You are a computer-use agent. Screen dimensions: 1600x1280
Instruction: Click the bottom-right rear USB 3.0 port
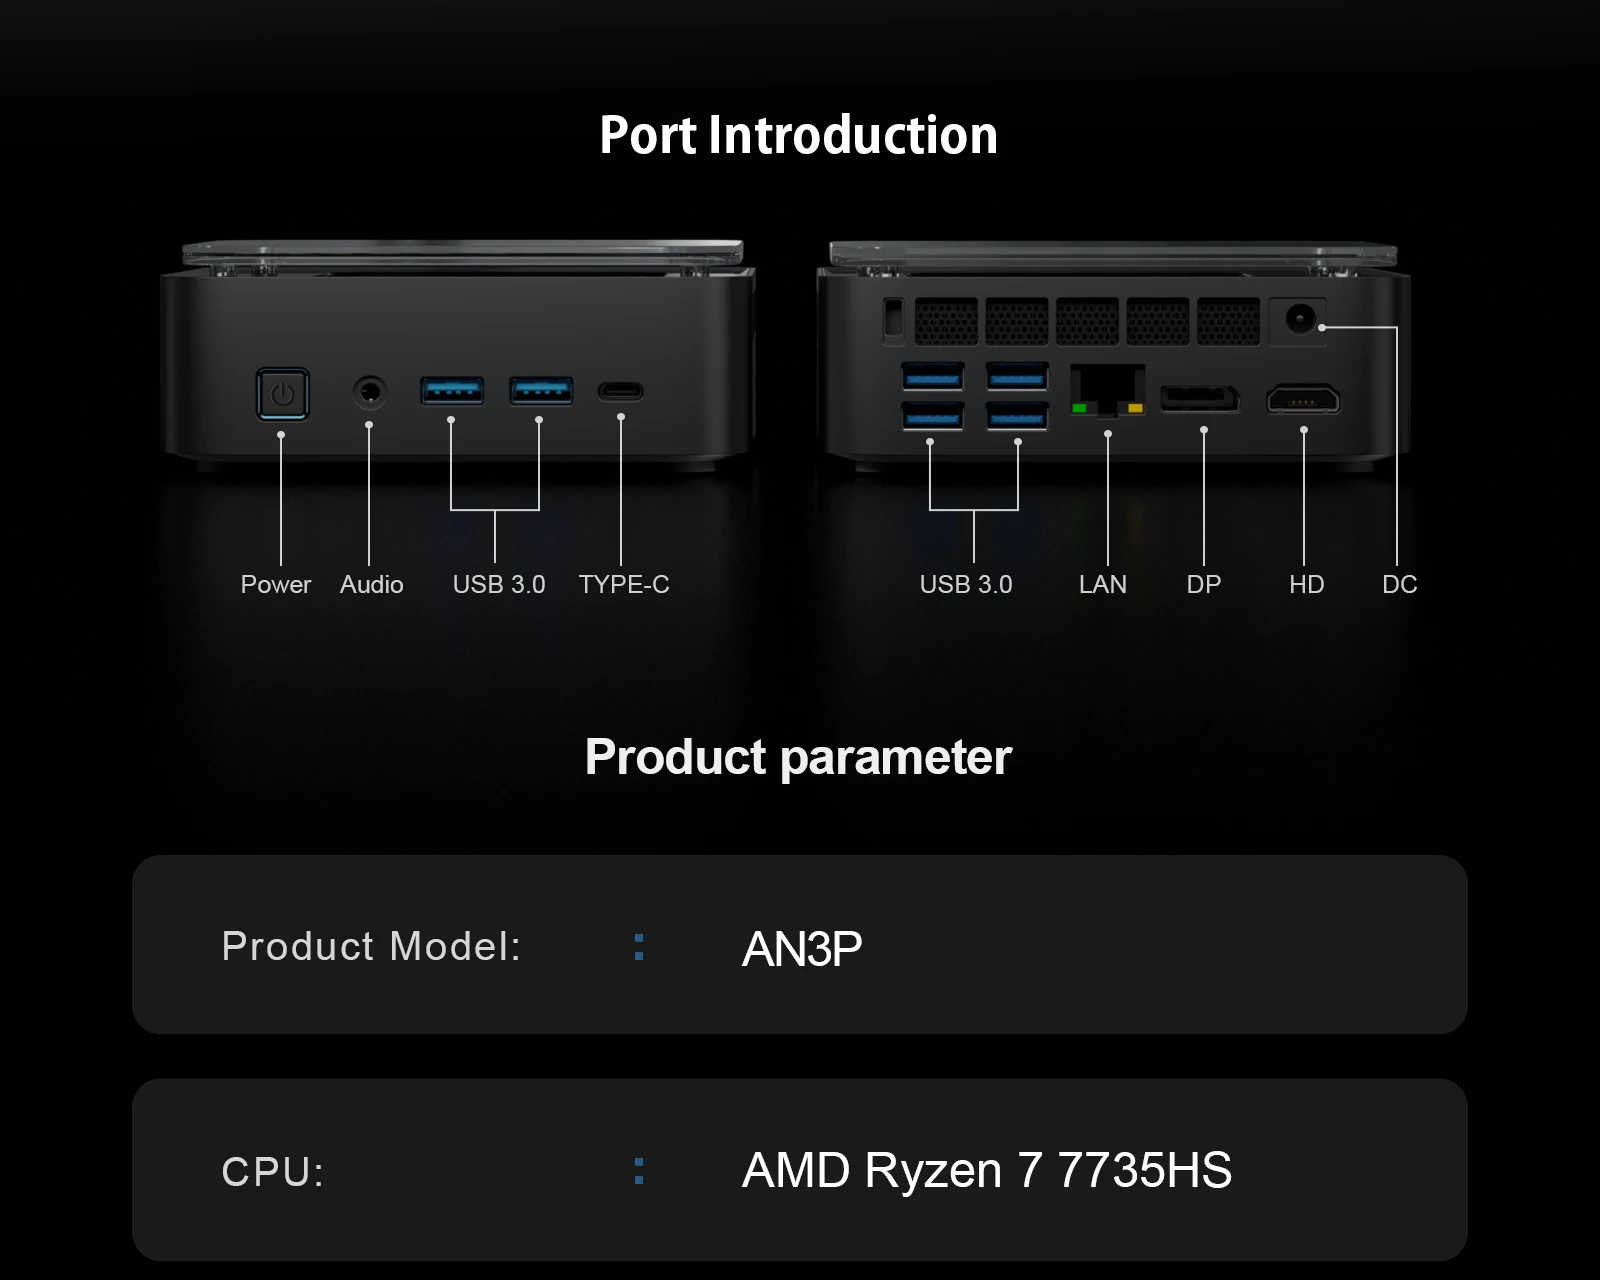(x=1017, y=415)
